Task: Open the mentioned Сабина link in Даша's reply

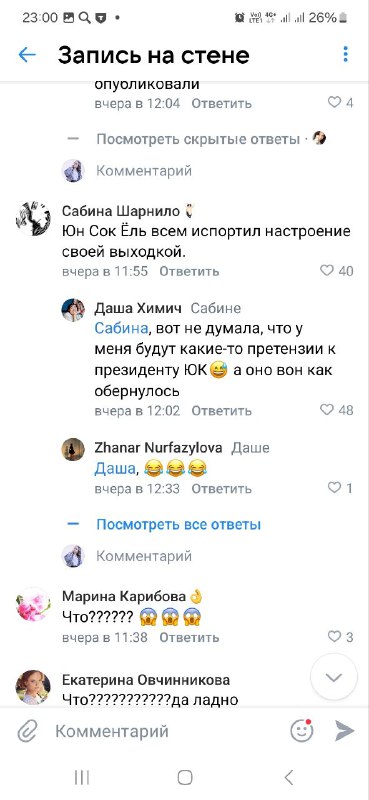Action: pos(121,328)
